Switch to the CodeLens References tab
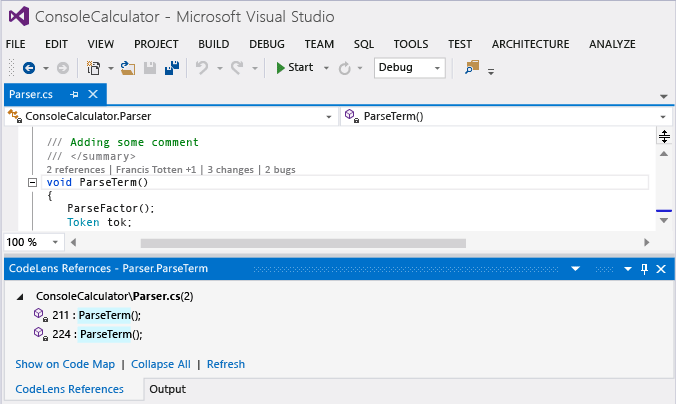The height and width of the screenshot is (404, 676). coord(69,389)
